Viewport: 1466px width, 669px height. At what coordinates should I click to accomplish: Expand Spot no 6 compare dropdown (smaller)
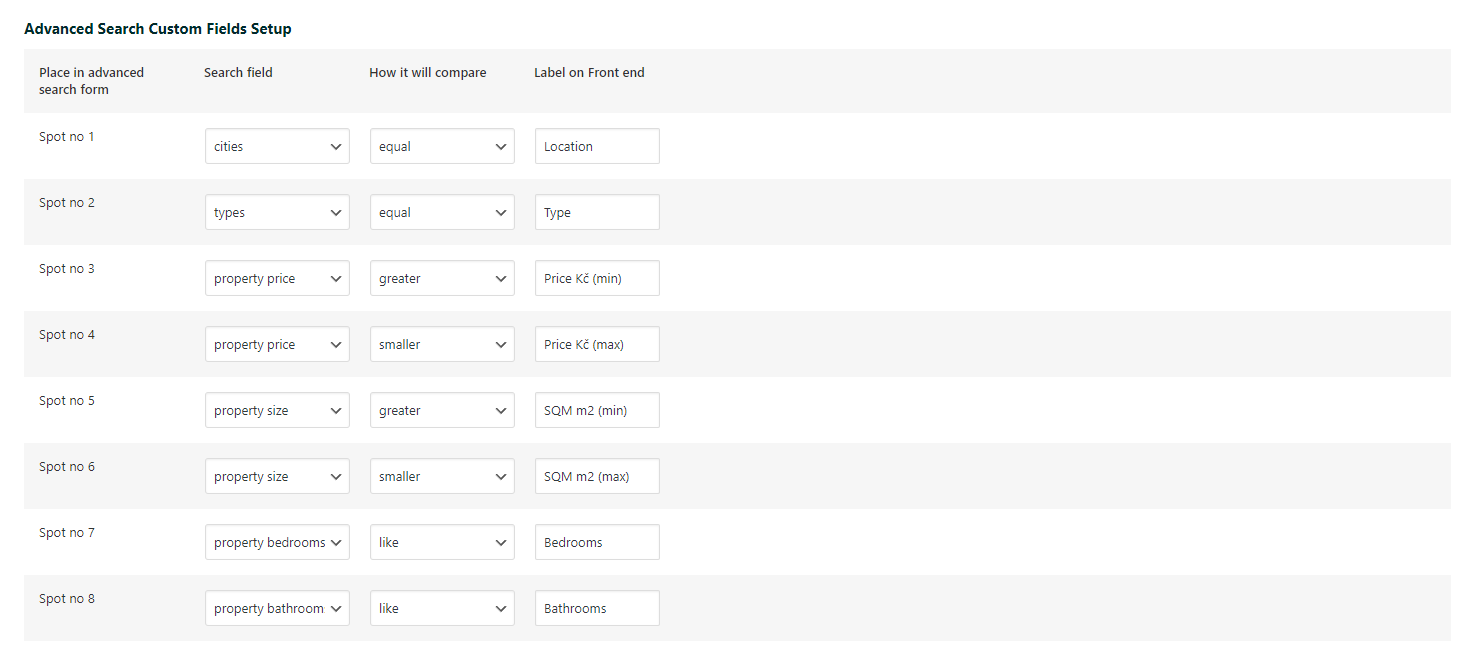[x=442, y=476]
